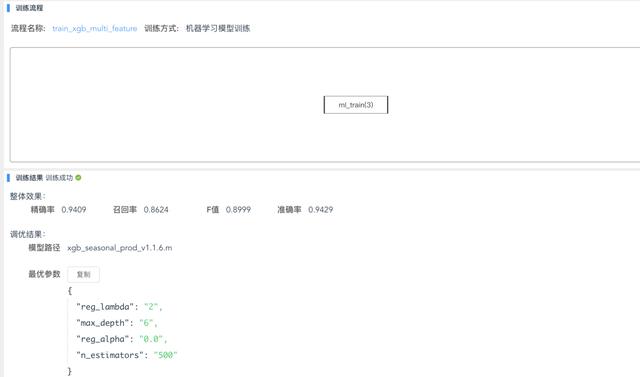
Task: Select the max_depth value "6"
Action: coord(146,323)
